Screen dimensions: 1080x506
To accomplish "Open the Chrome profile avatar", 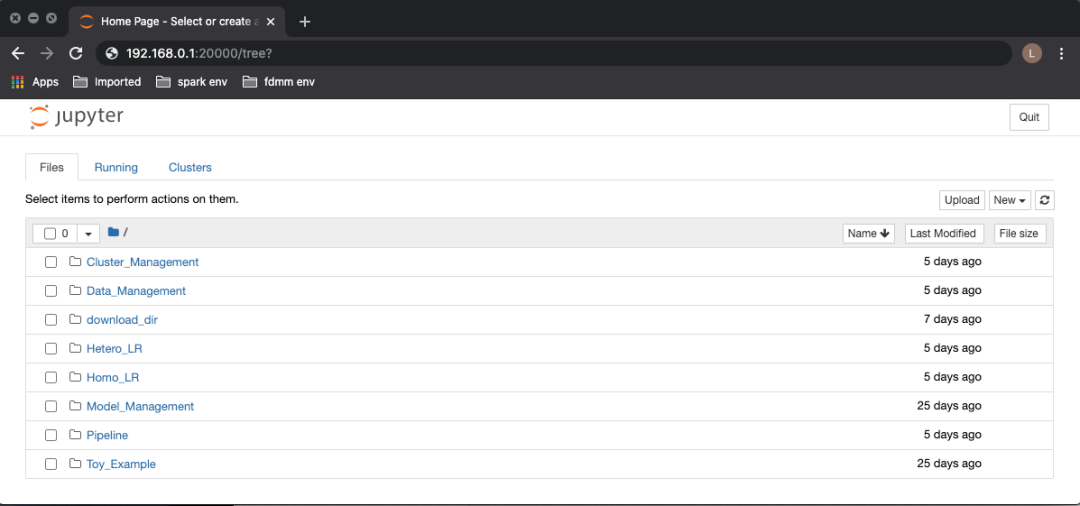I will [1032, 54].
